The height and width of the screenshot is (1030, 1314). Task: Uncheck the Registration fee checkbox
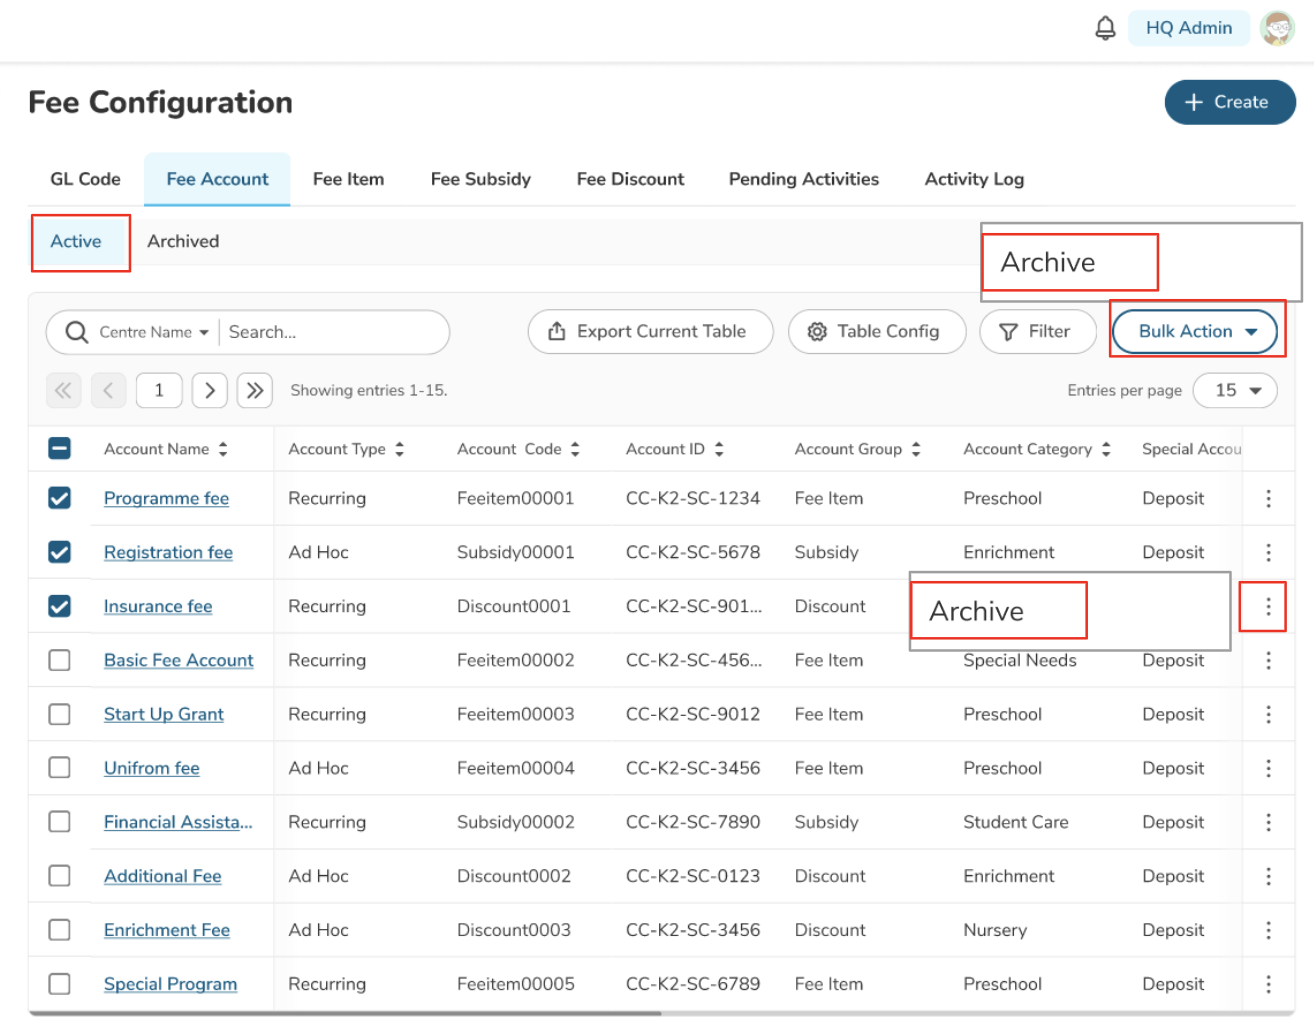pyautogui.click(x=60, y=552)
